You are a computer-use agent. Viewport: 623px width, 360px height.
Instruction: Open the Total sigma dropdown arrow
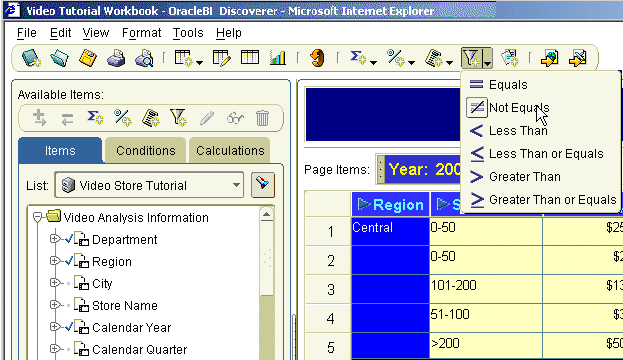pos(373,62)
